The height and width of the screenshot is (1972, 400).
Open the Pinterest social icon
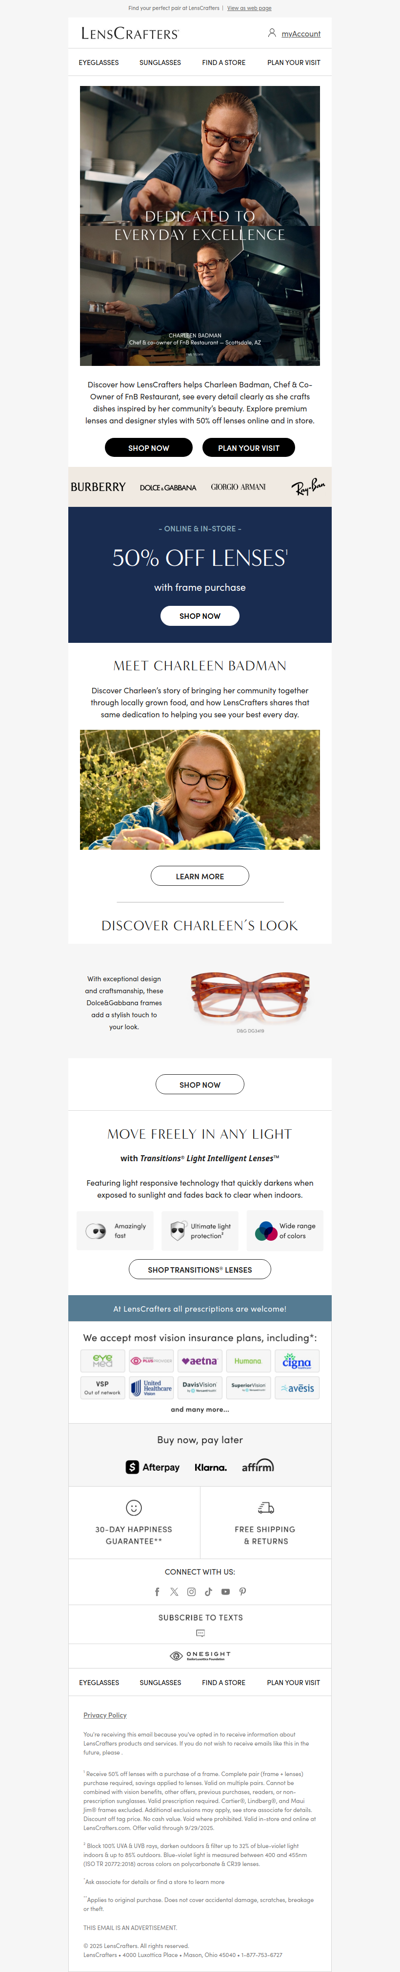(x=242, y=1591)
